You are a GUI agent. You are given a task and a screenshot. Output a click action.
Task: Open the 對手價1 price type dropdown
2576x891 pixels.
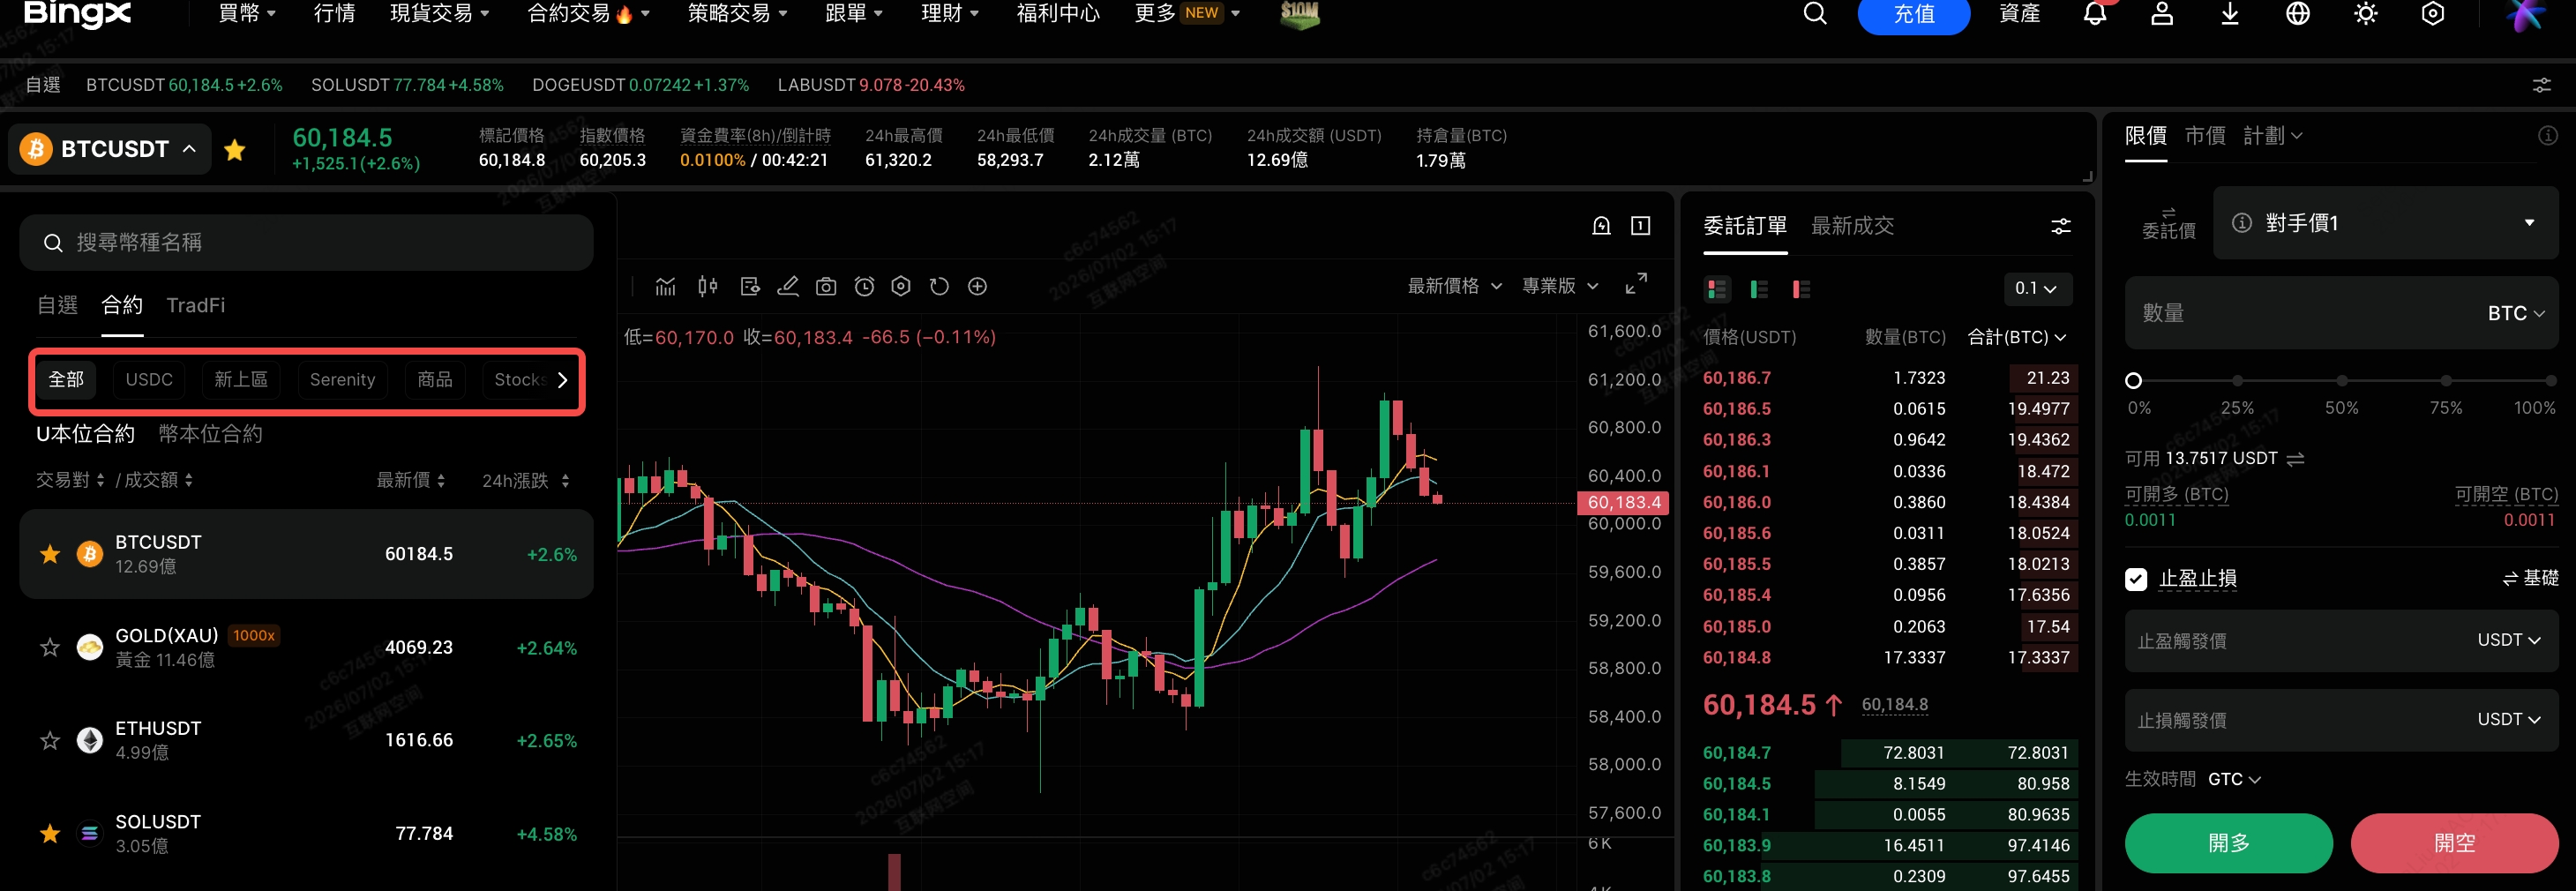point(2385,223)
